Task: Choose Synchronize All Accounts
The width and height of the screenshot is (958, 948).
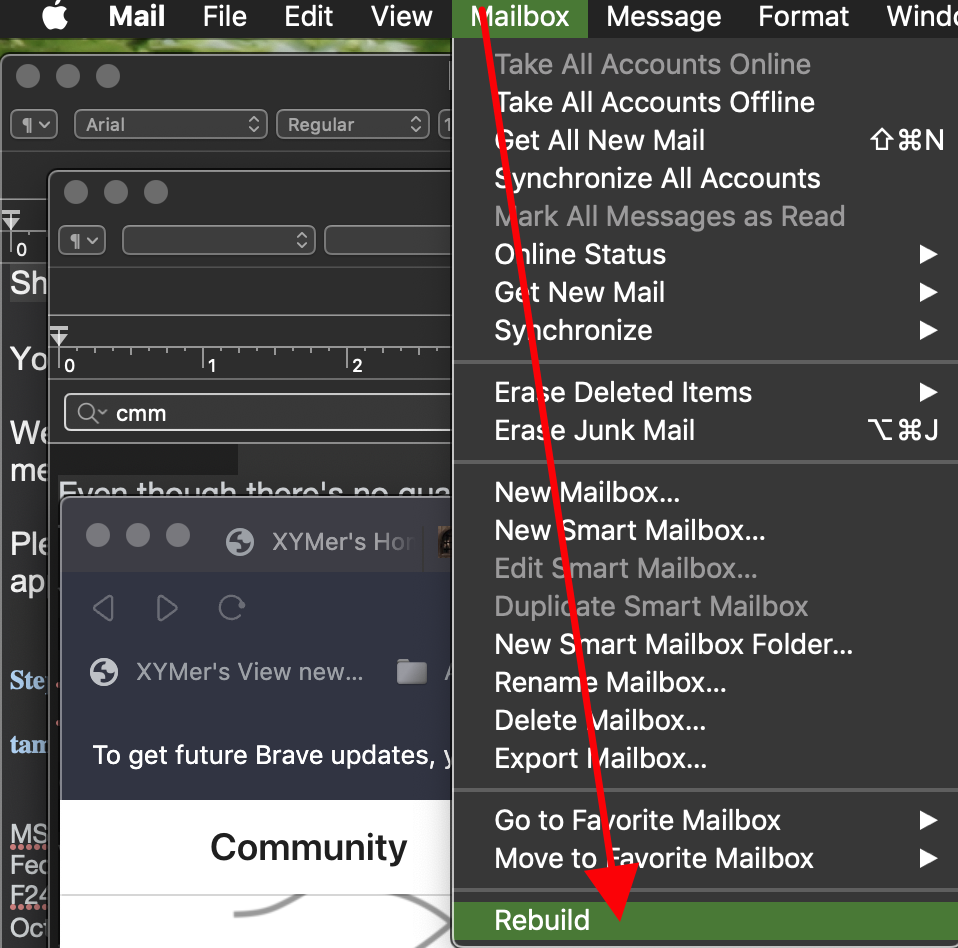Action: (706, 178)
